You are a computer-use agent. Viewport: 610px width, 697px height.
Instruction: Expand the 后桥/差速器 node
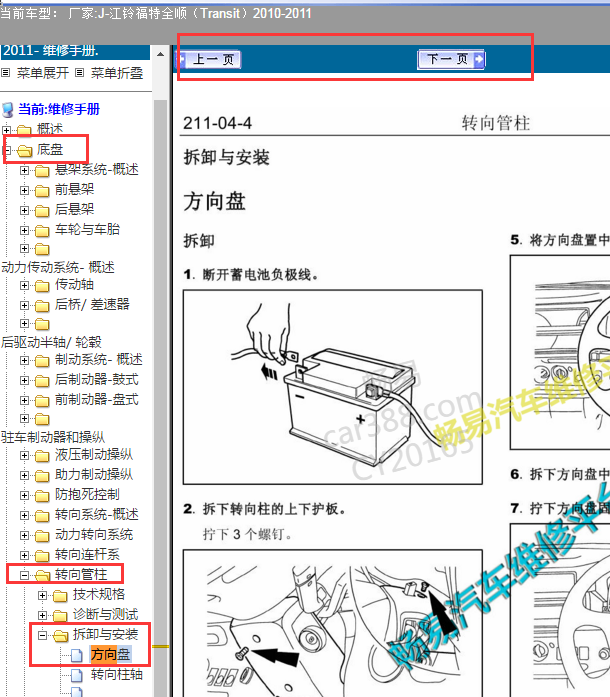[24, 305]
